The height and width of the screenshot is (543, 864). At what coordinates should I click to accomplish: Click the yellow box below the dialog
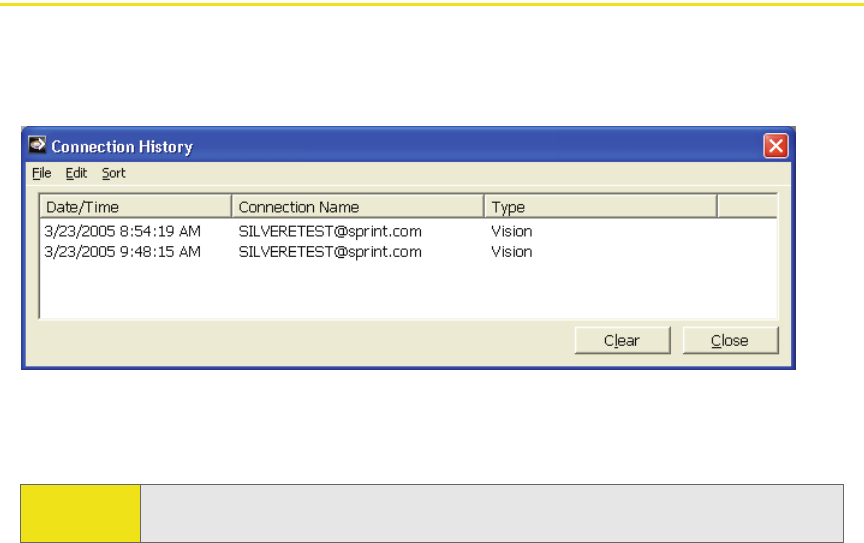click(x=80, y=513)
